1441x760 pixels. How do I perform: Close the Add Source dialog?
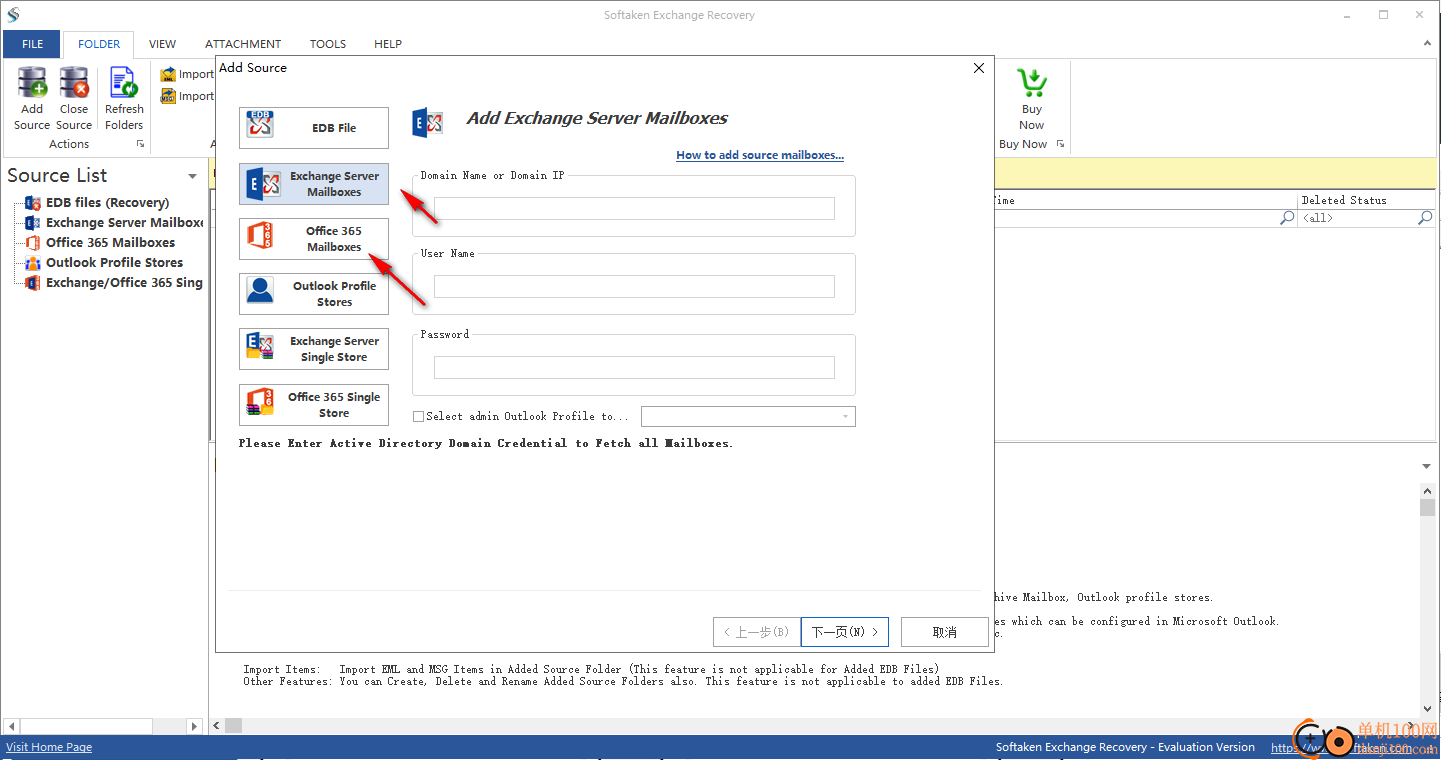coord(978,68)
